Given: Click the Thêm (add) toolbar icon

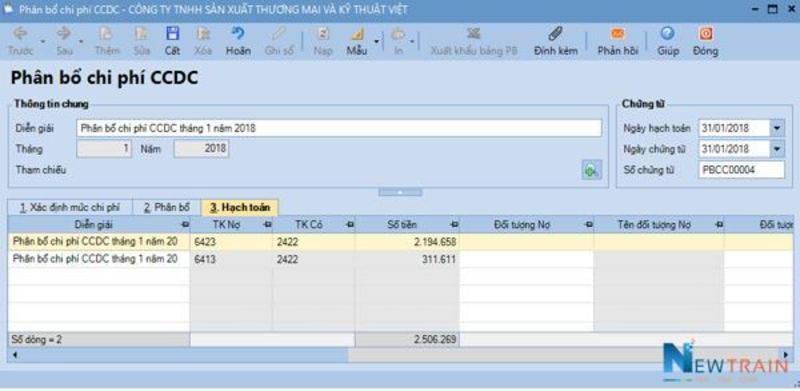Looking at the screenshot, I should [x=106, y=34].
